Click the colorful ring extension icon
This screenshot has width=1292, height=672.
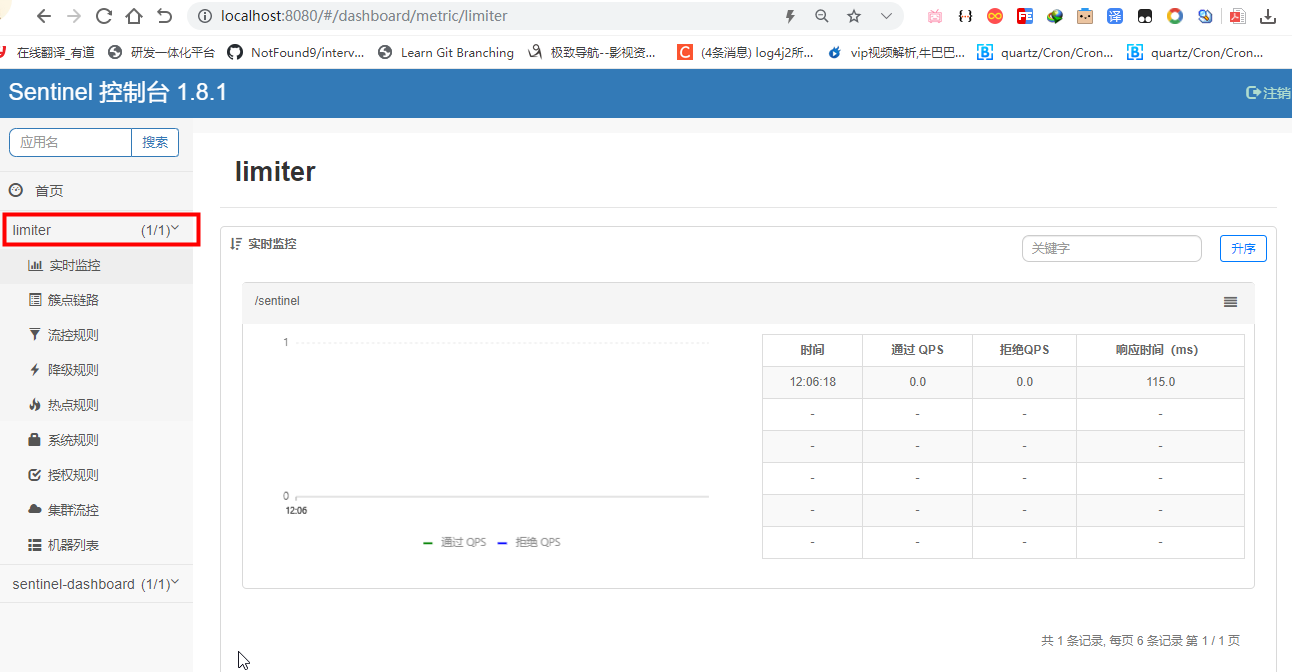pyautogui.click(x=1175, y=16)
